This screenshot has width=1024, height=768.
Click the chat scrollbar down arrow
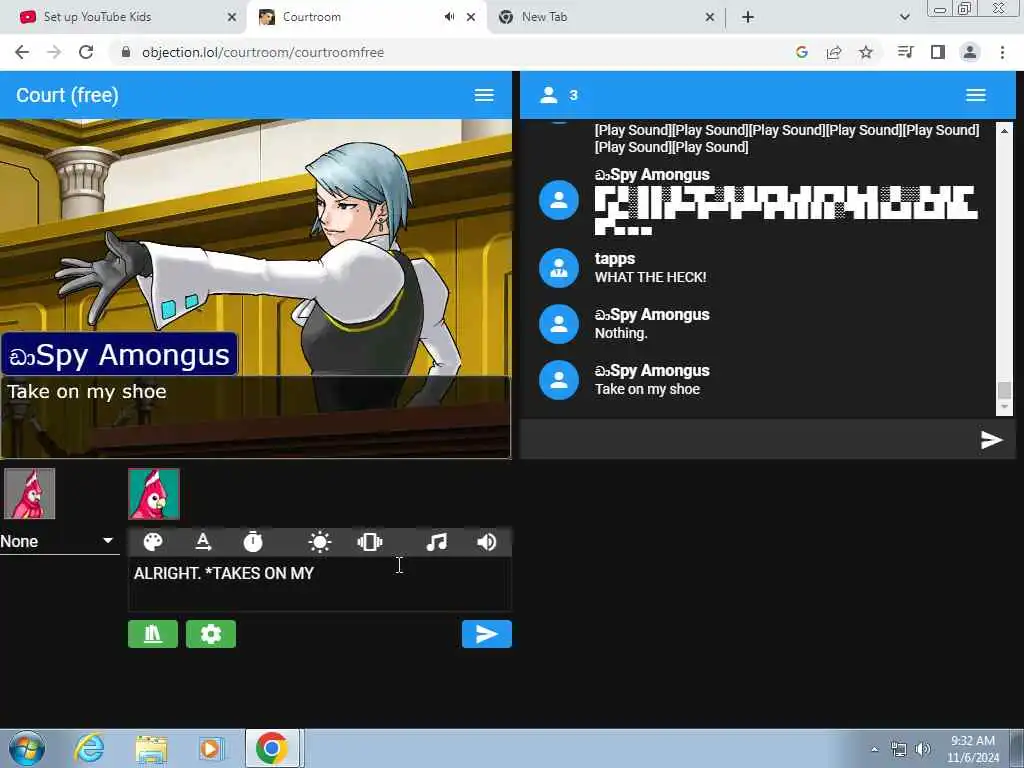pyautogui.click(x=1004, y=407)
